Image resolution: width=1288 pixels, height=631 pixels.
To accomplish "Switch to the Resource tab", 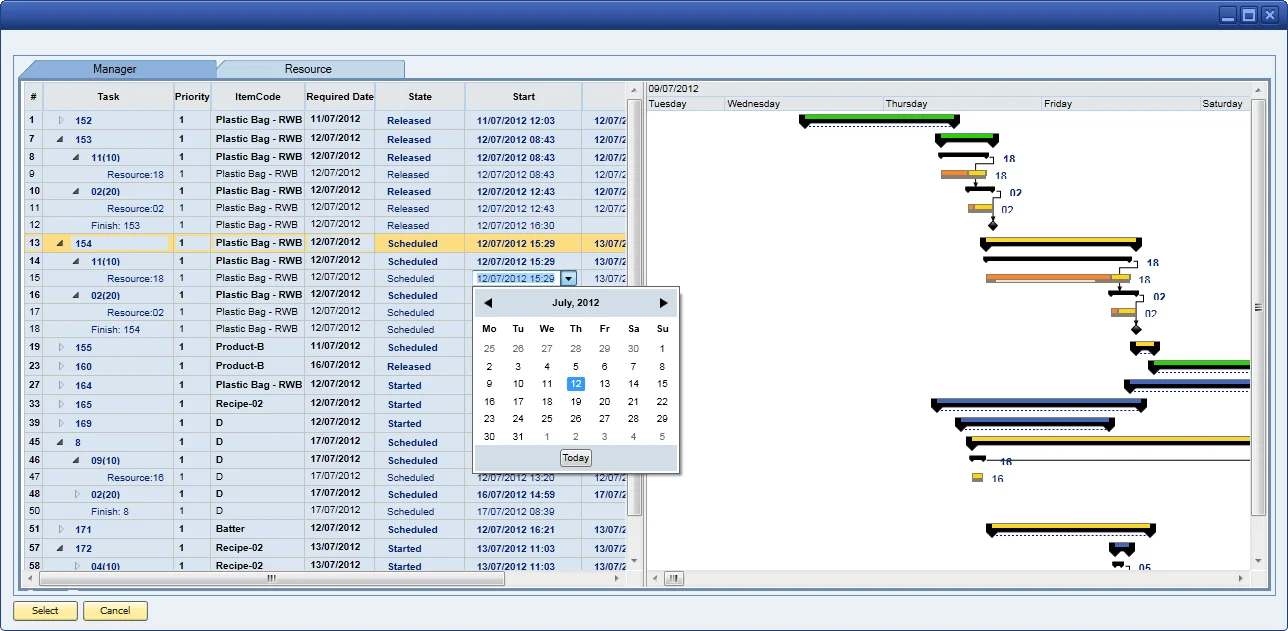I will coord(308,69).
